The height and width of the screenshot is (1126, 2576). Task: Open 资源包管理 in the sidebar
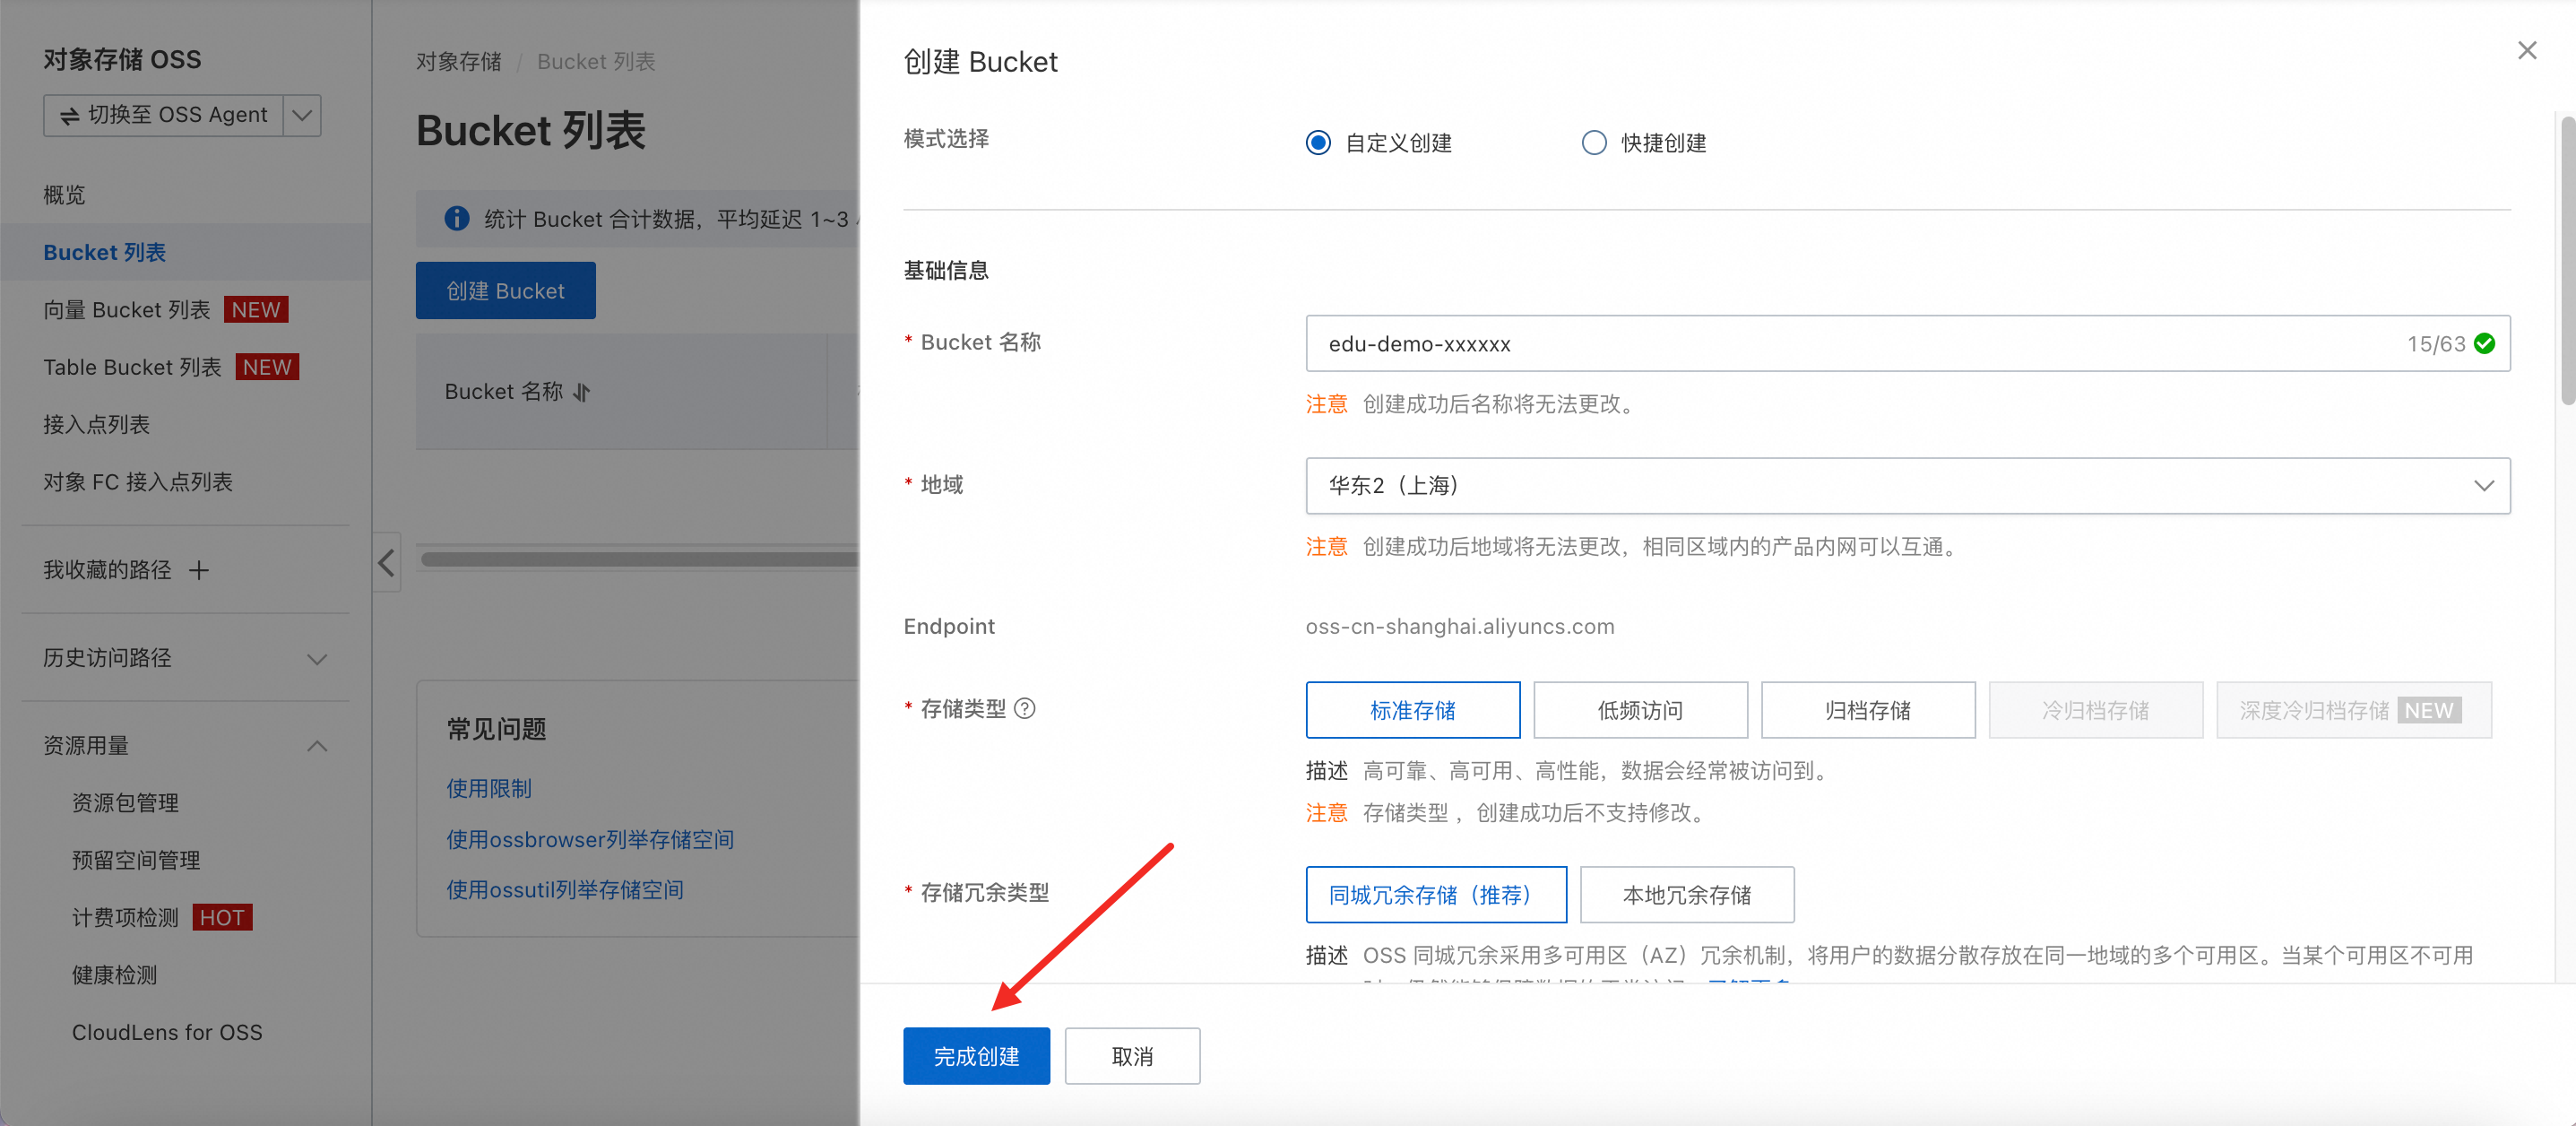[x=125, y=802]
